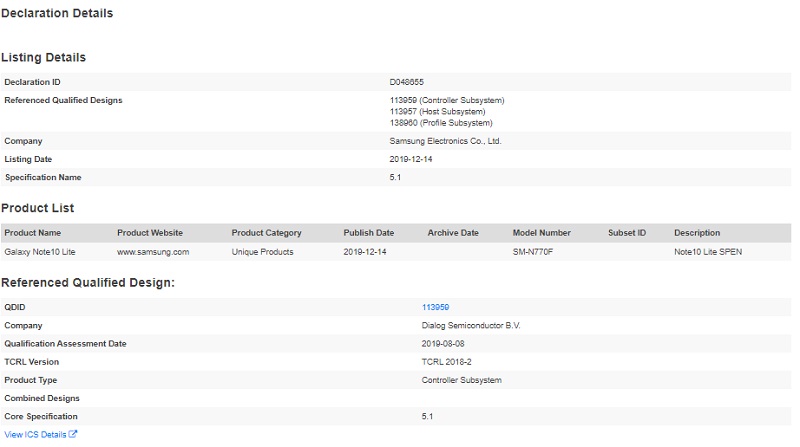Click the TCRL Version label
This screenshot has height=447, width=800.
(32, 362)
